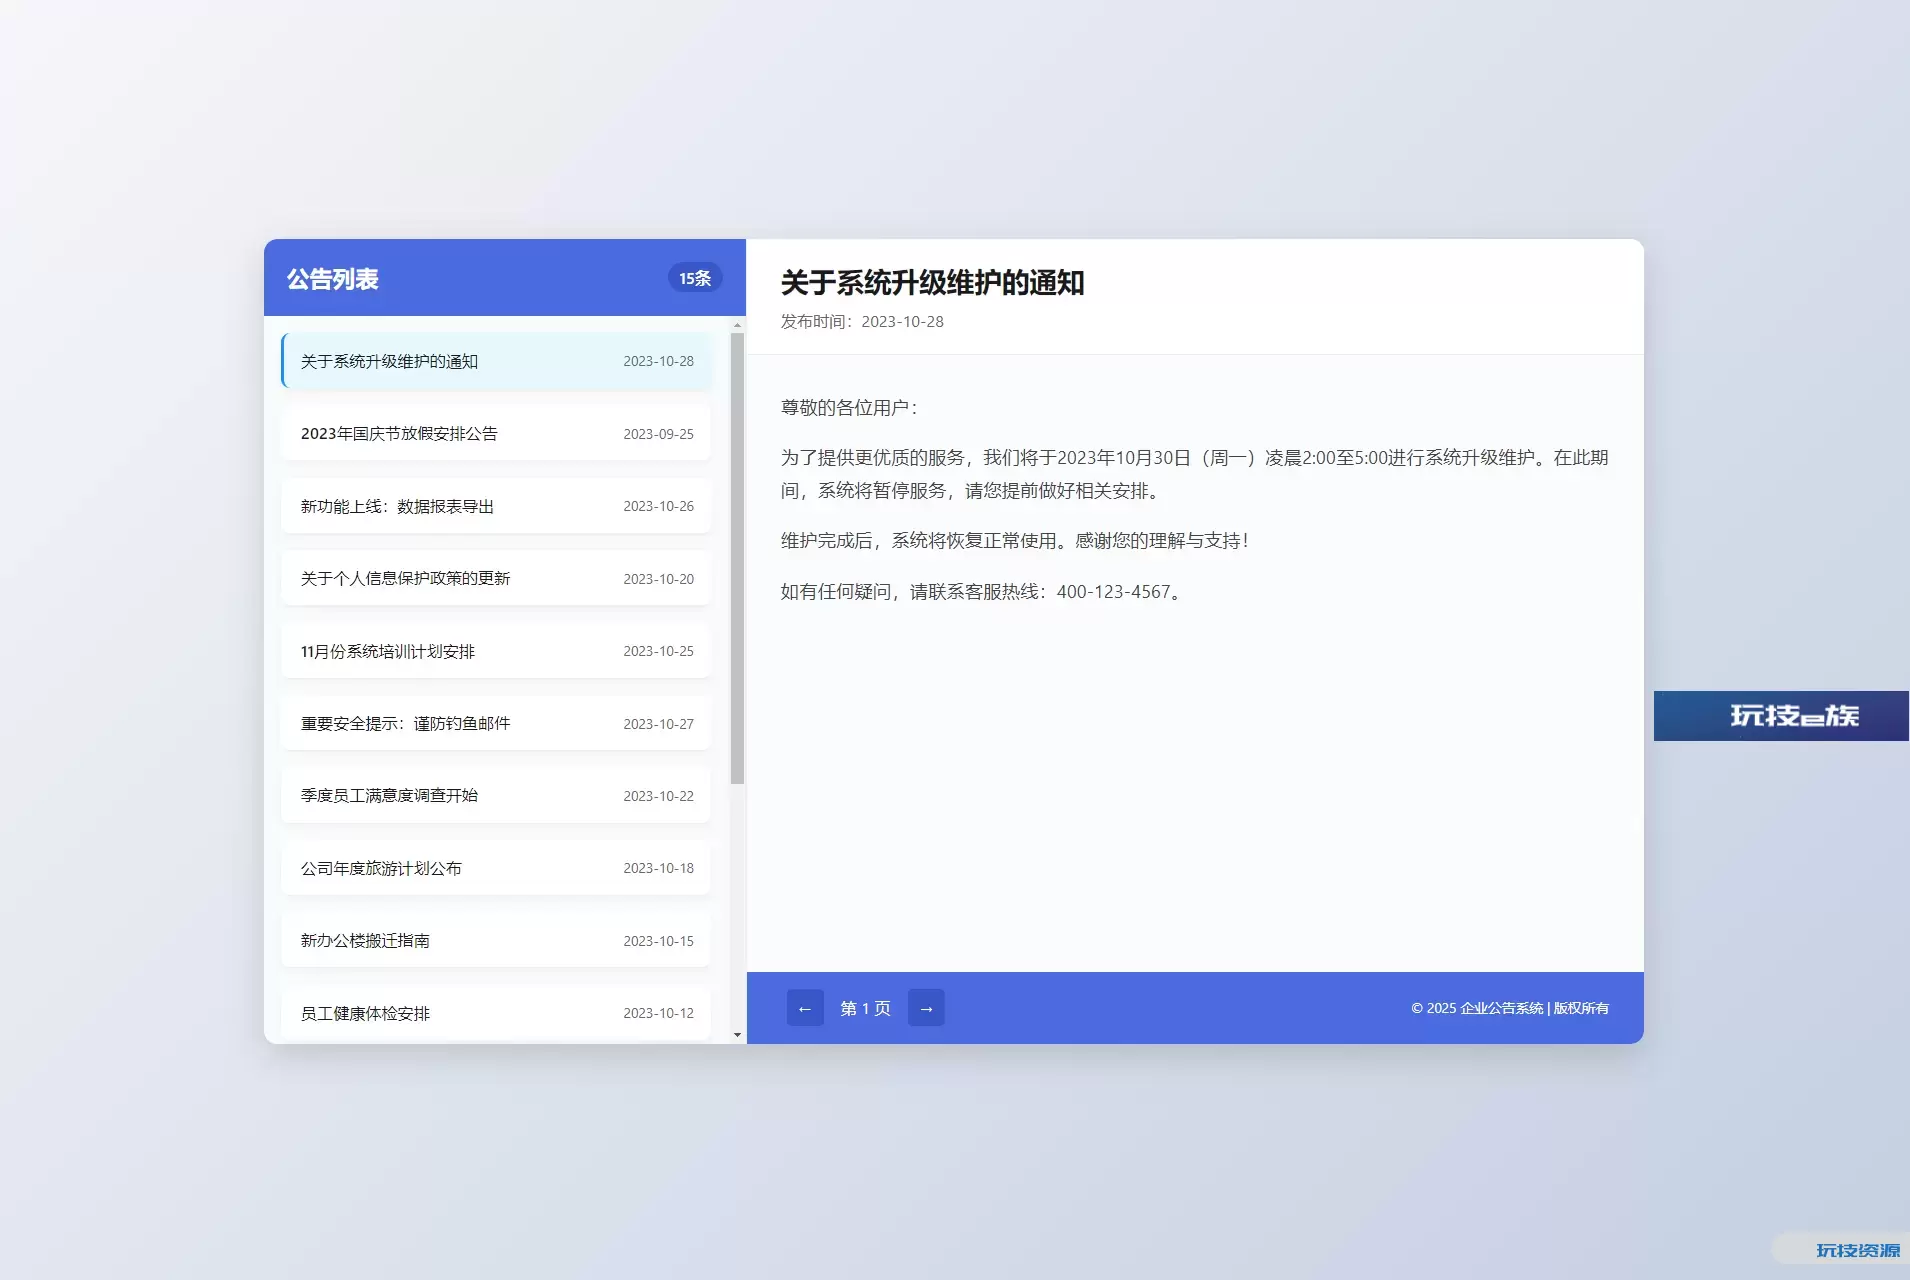Click the next page right arrow
This screenshot has height=1280, width=1910.
click(926, 1008)
